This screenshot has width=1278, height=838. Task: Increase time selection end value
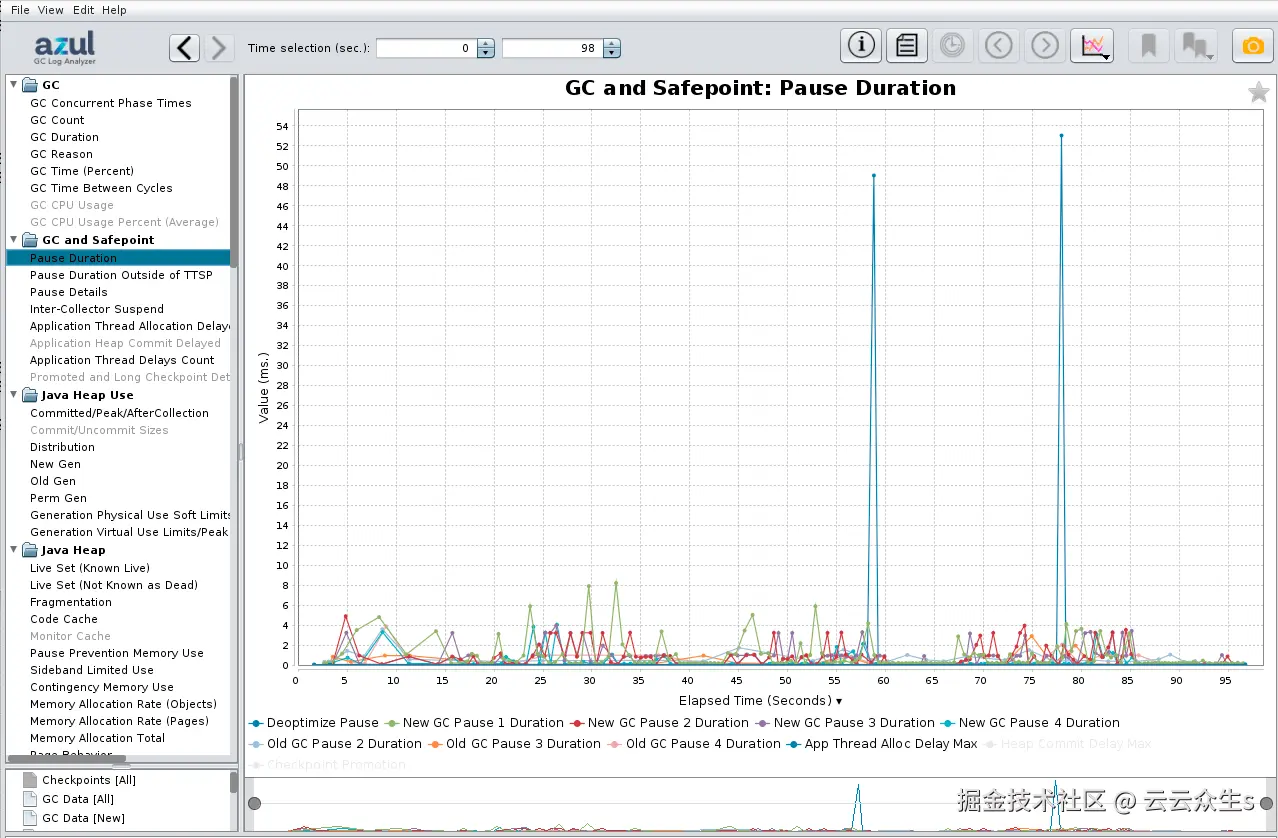pyautogui.click(x=612, y=43)
